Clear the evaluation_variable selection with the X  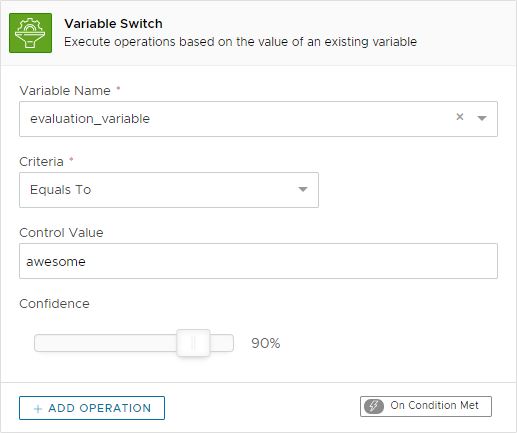(x=460, y=117)
